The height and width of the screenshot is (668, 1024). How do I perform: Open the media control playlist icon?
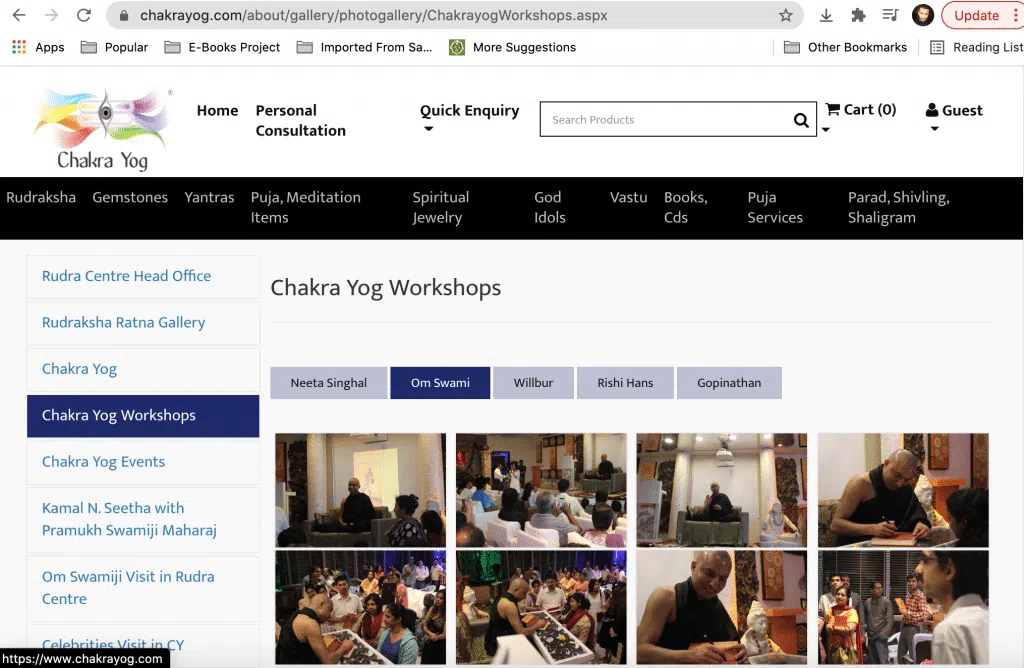click(890, 15)
